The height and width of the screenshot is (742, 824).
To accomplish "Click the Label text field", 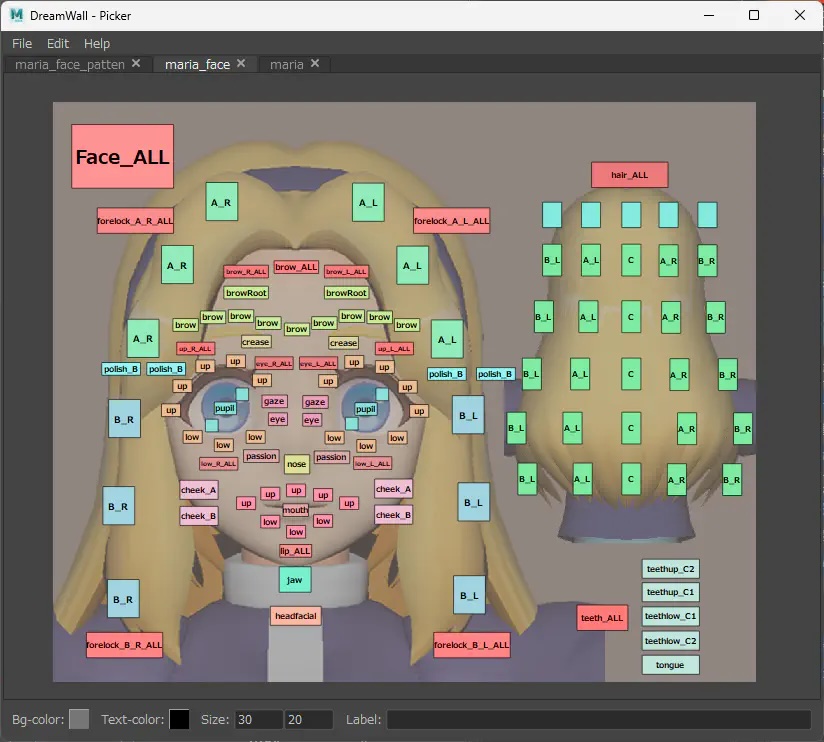I will (x=598, y=719).
